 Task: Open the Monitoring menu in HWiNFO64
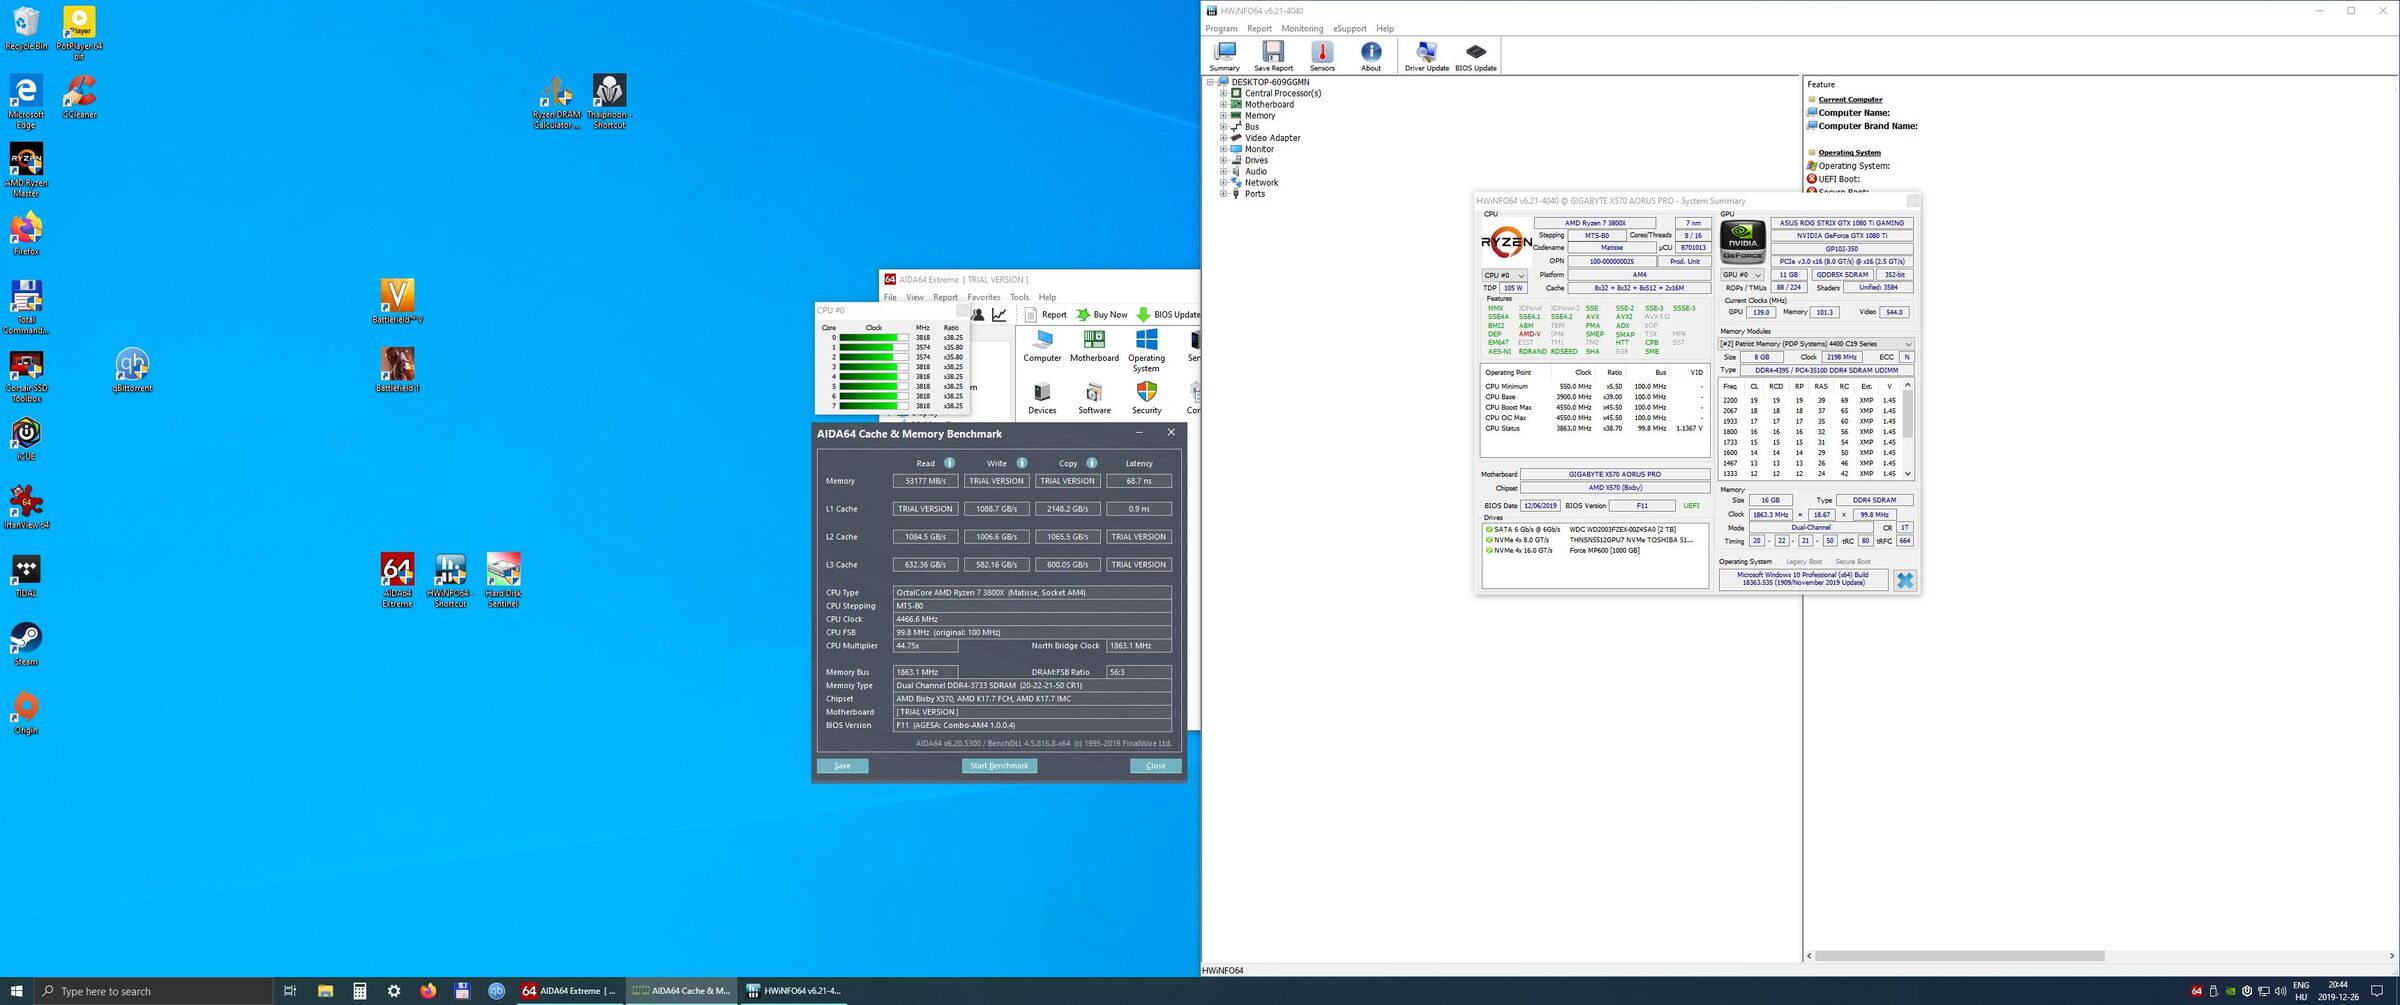click(x=1302, y=29)
